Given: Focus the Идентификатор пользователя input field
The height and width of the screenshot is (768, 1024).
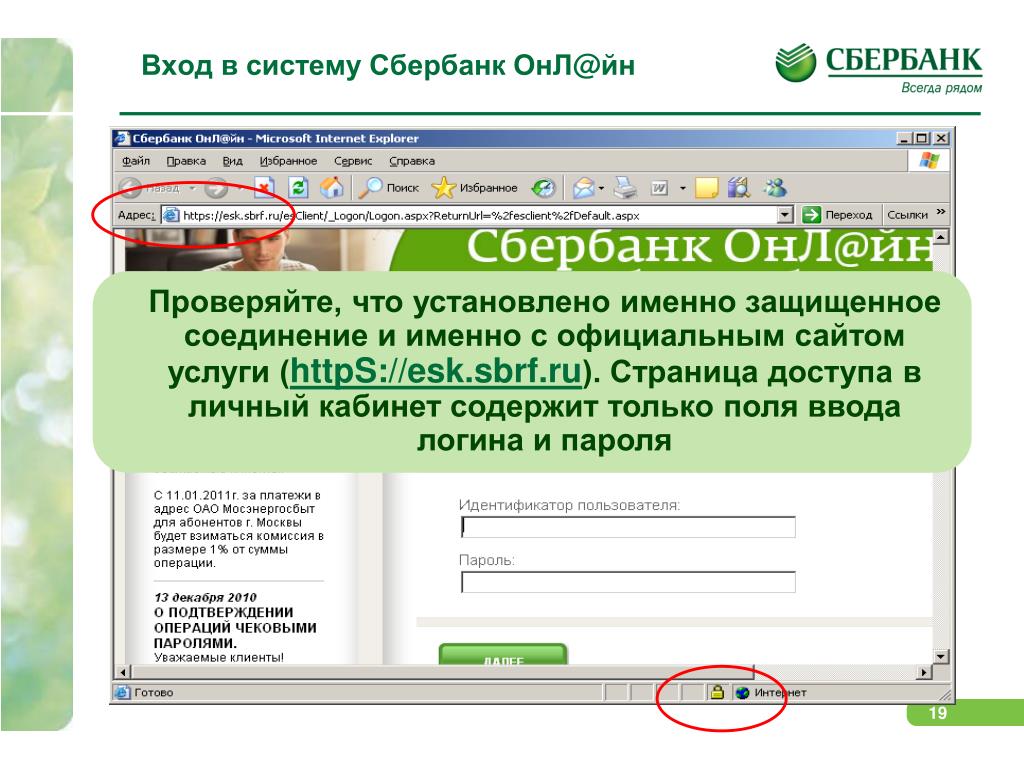Looking at the screenshot, I should pos(628,526).
